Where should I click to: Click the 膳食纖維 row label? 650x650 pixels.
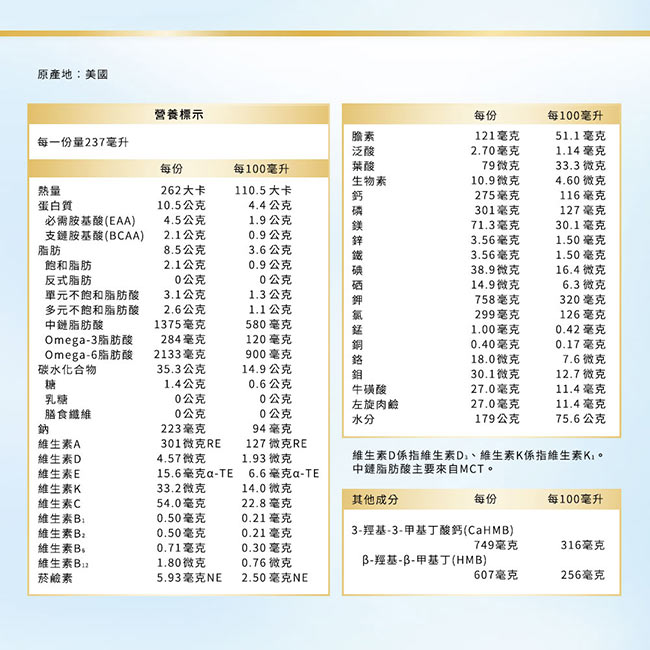pyautogui.click(x=68, y=414)
